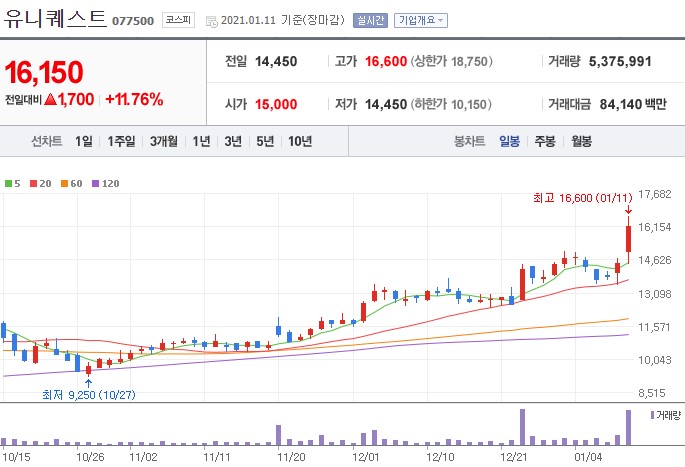Click the 거래량 volume legend marker
The image size is (685, 467).
653,415
